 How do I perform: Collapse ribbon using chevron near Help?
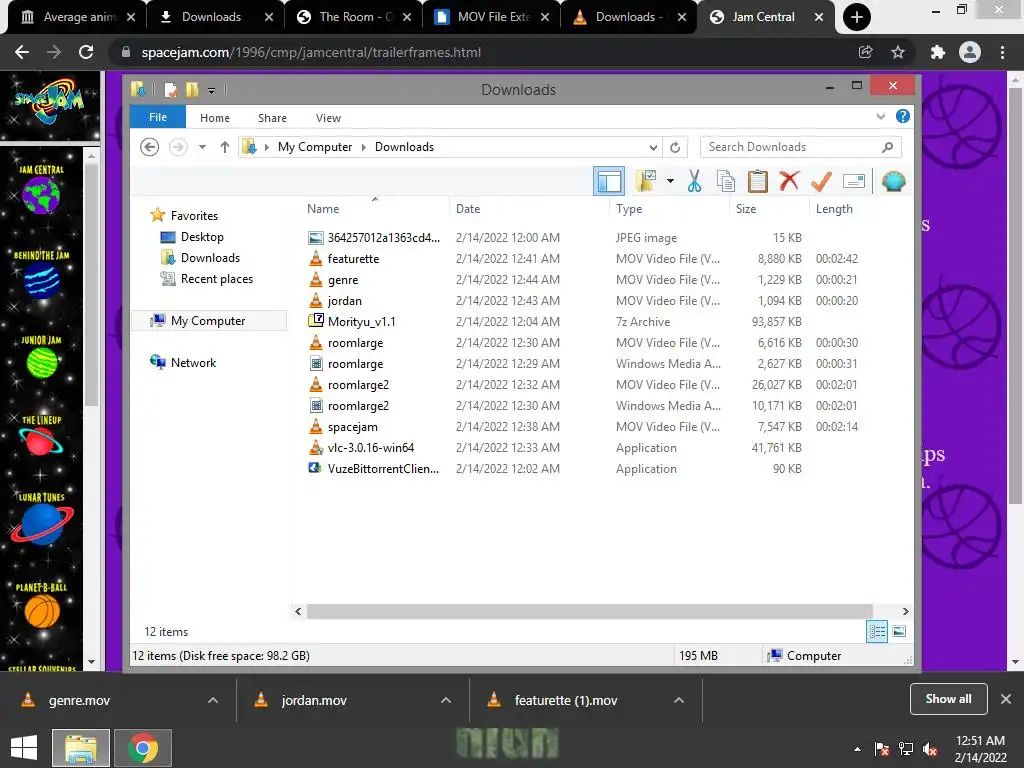[x=881, y=116]
